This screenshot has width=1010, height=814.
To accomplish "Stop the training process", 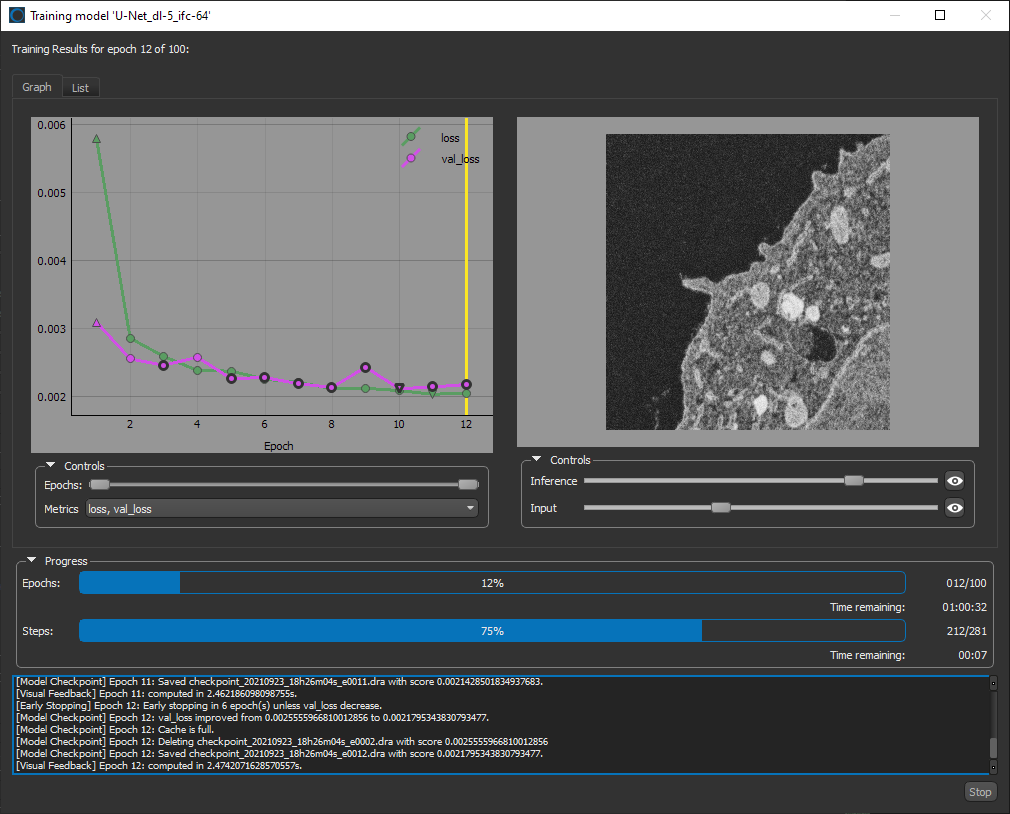I will coord(979,792).
